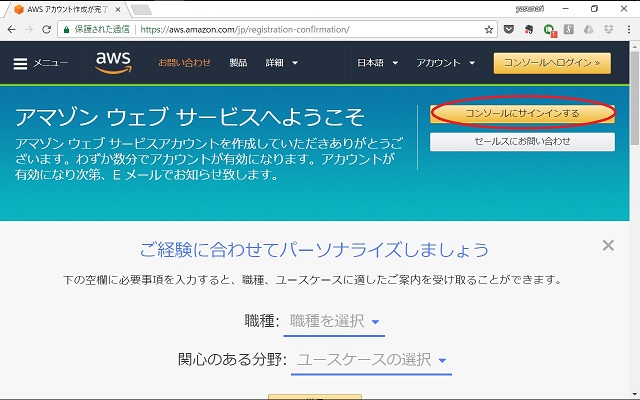Open the 製品 menu item
This screenshot has width=640, height=400.
pos(238,63)
